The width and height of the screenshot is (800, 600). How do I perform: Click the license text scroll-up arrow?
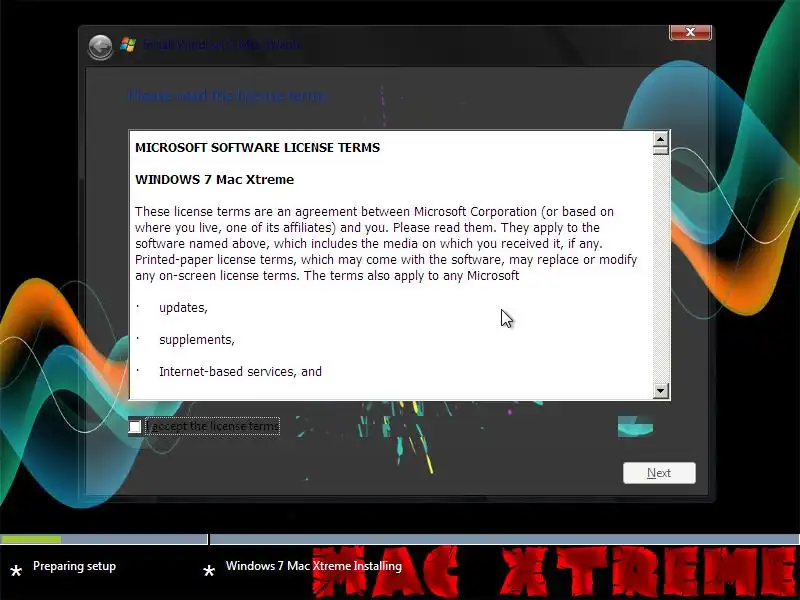tap(660, 139)
